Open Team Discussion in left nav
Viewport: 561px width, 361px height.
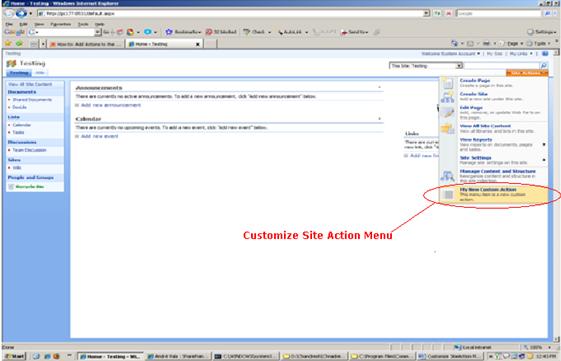(29, 150)
